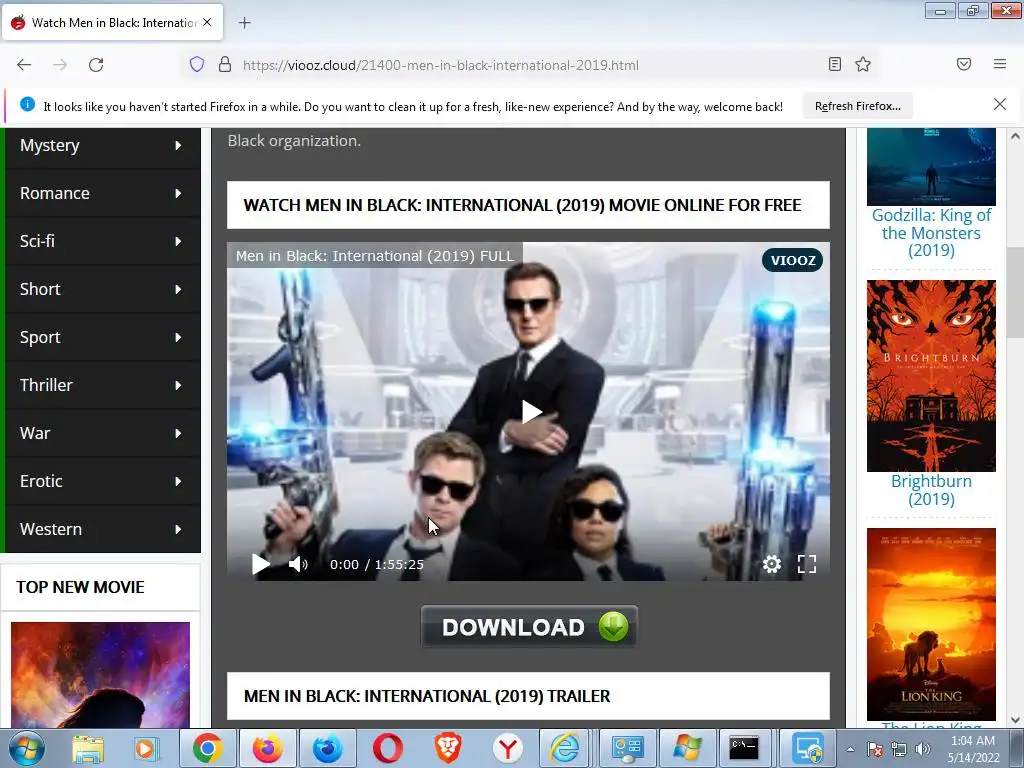1024x768 pixels.
Task: Open the Thriller genre menu item
Action: [103, 385]
